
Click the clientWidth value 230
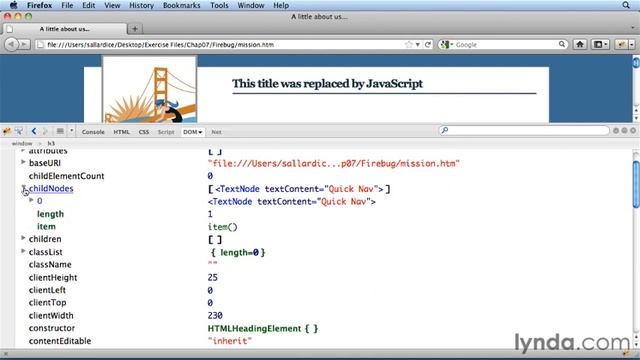coord(215,316)
